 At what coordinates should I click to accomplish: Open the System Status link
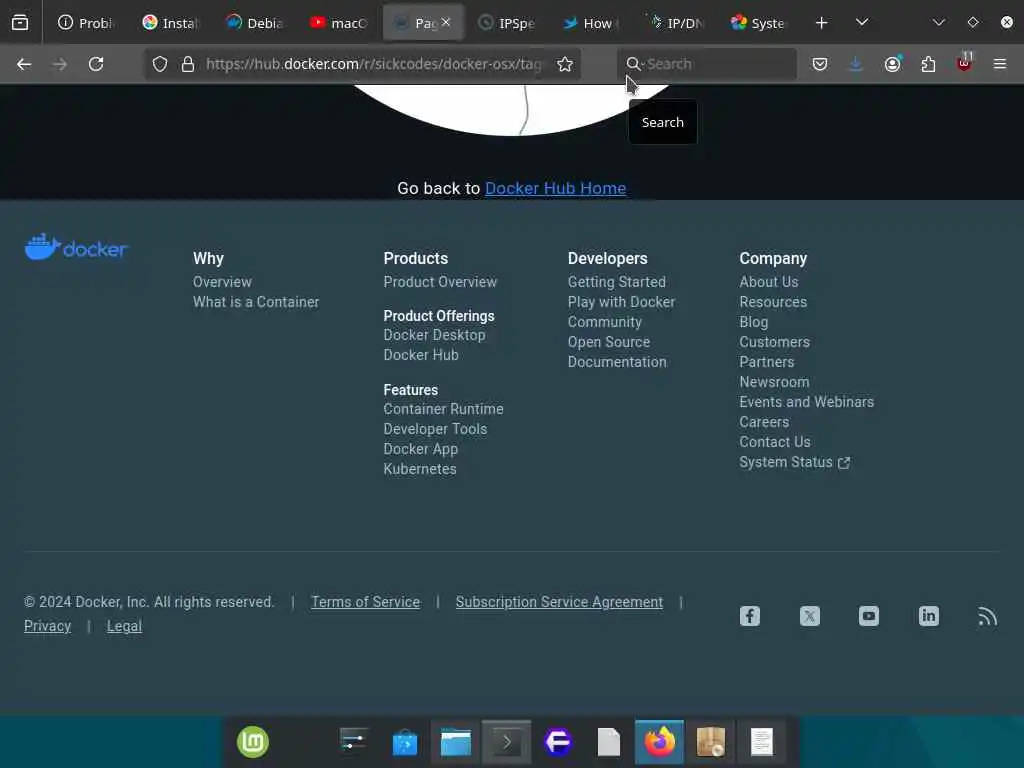click(x=795, y=462)
